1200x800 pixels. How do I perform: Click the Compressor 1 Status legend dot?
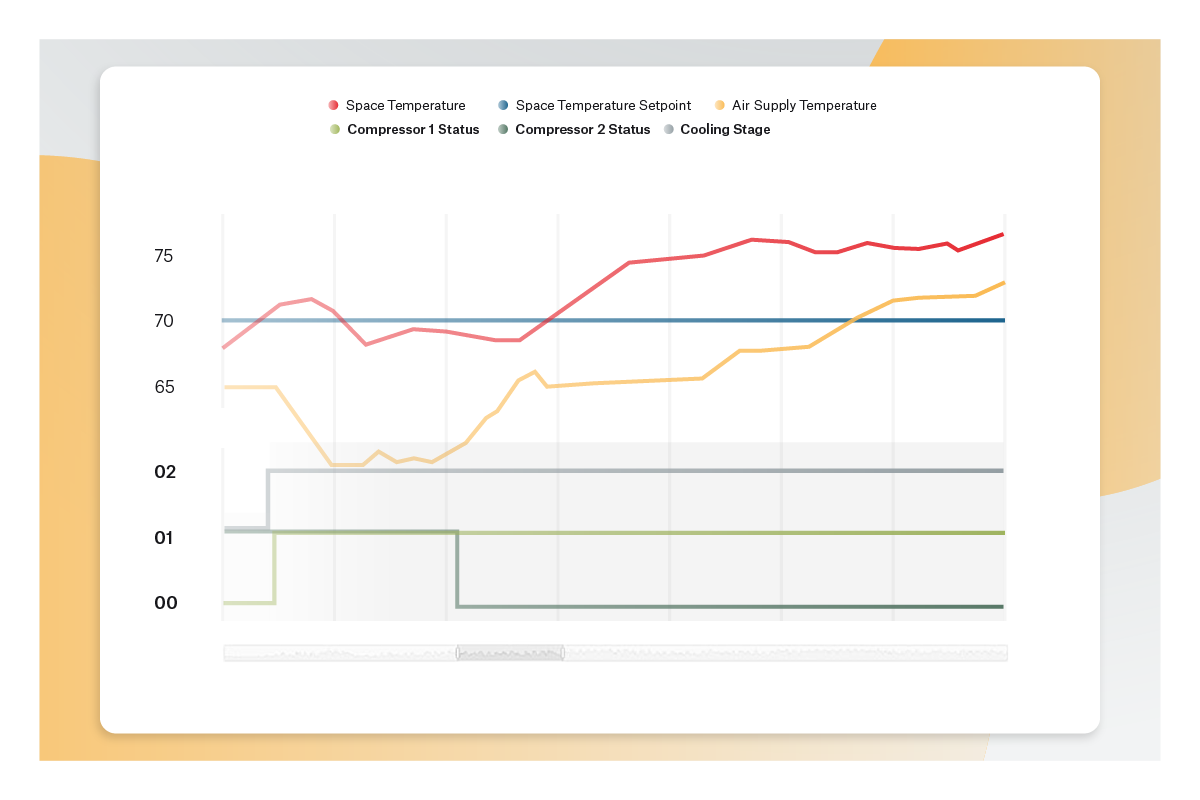tap(335, 130)
